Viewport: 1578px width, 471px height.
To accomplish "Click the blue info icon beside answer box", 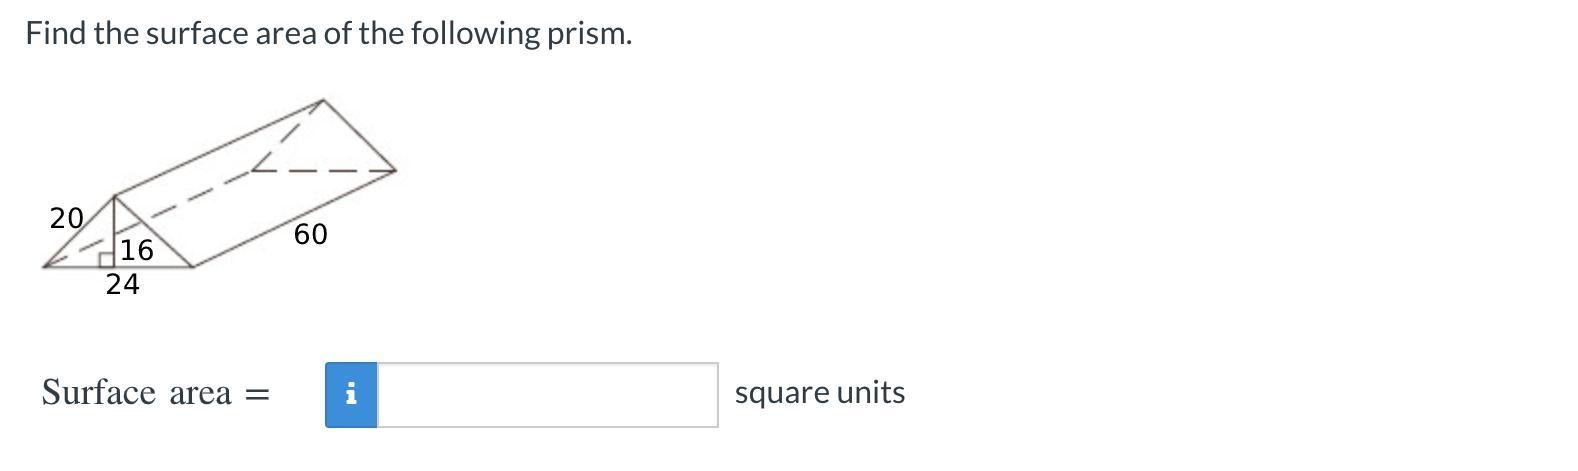I will click(x=351, y=395).
